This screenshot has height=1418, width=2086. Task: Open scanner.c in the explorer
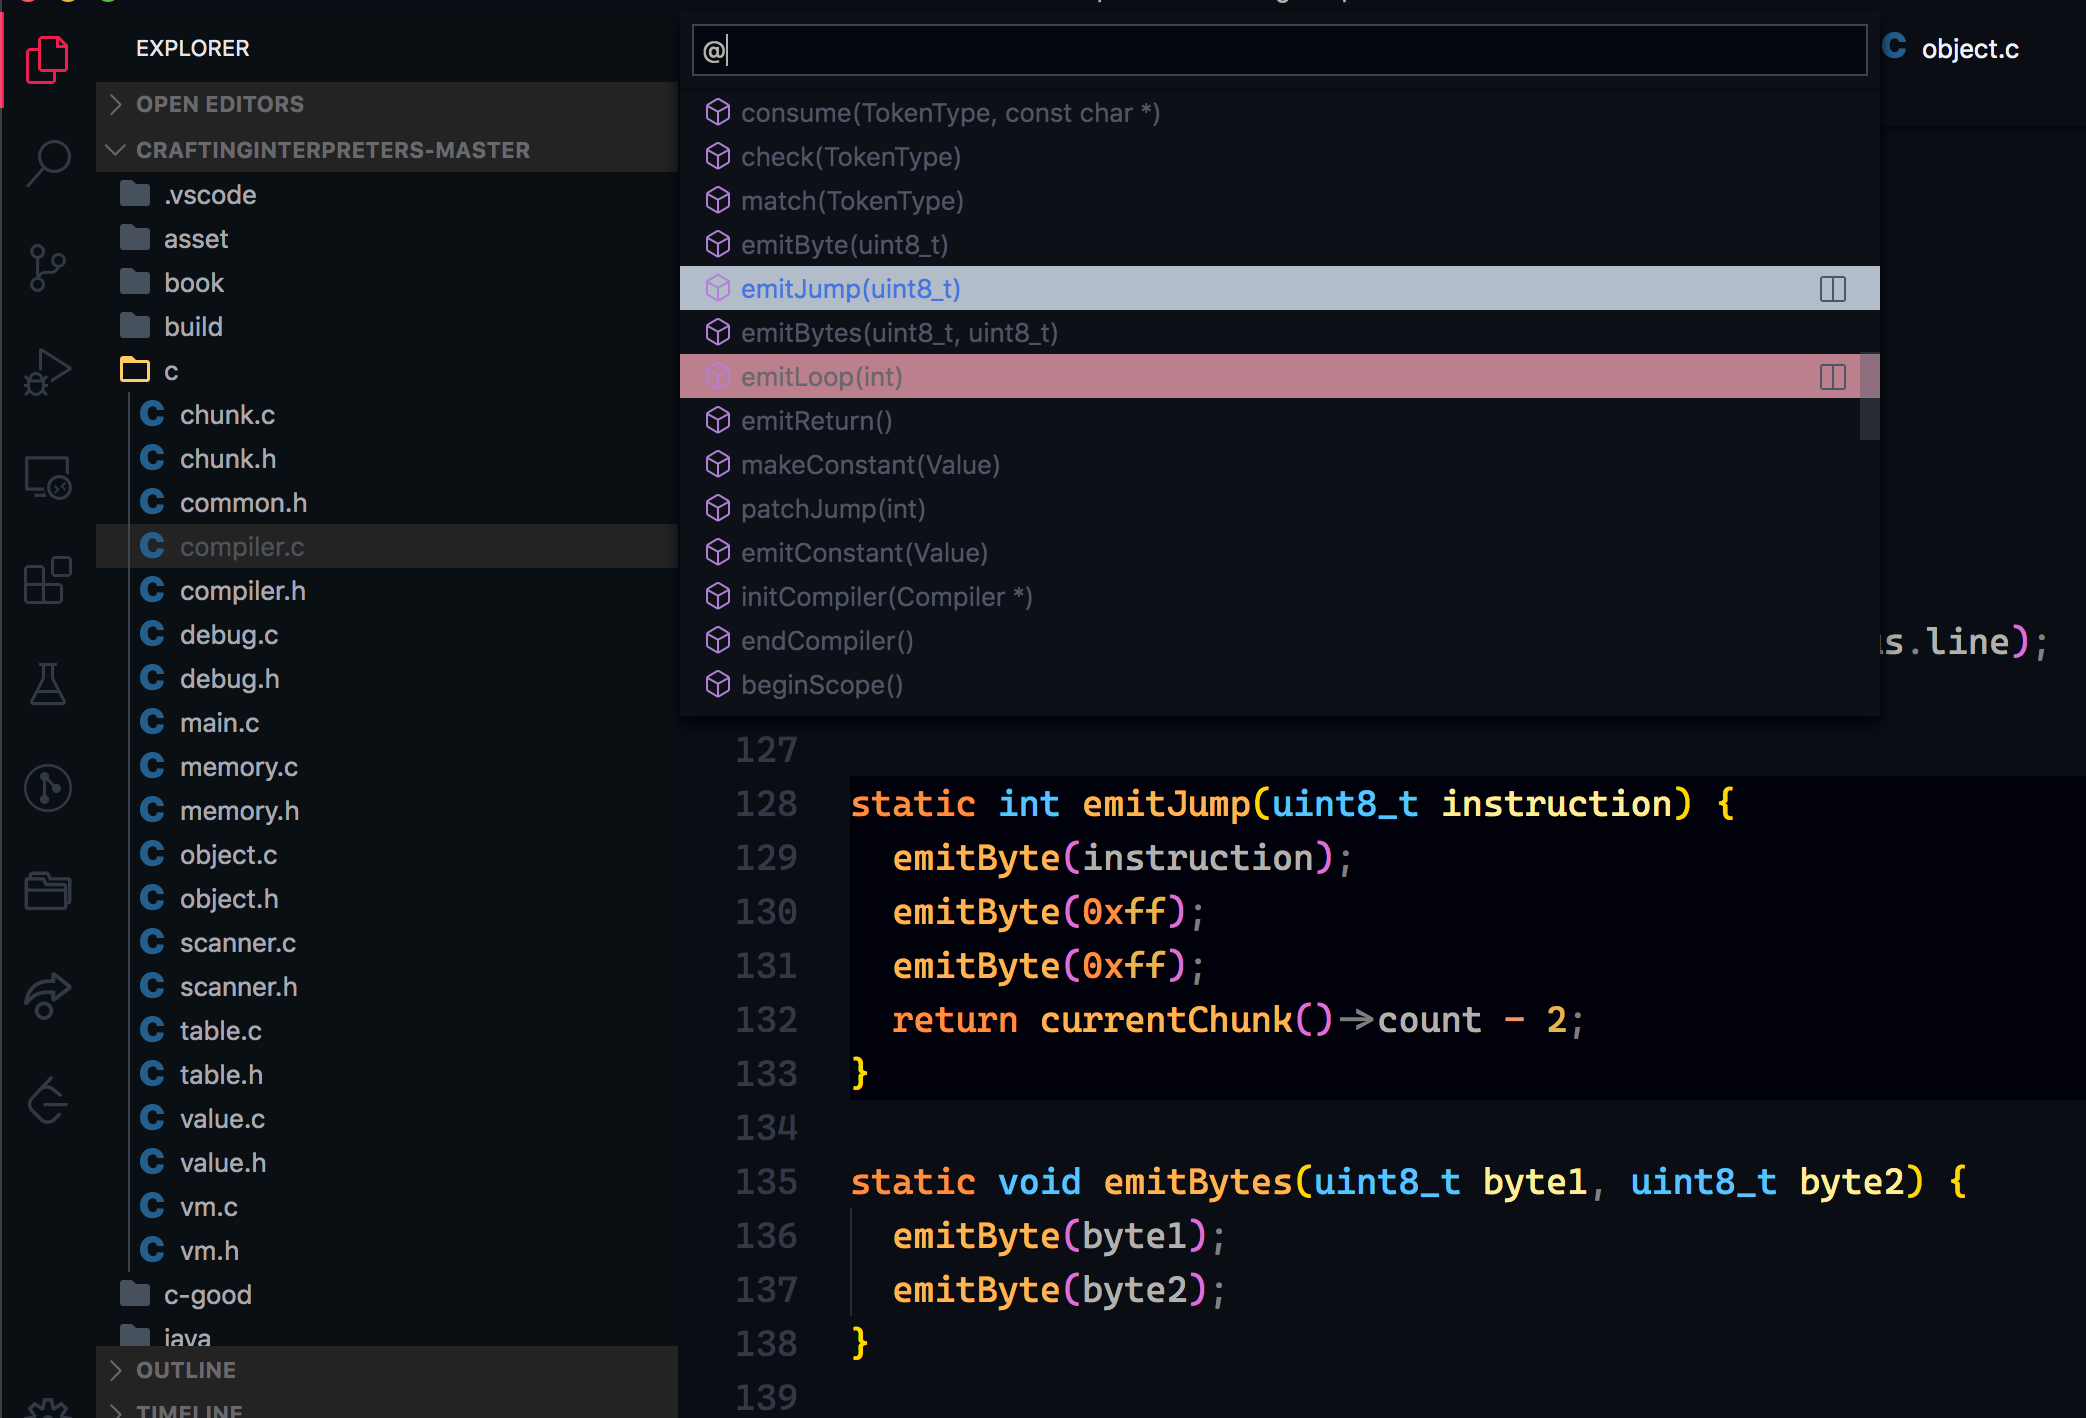pyautogui.click(x=237, y=943)
